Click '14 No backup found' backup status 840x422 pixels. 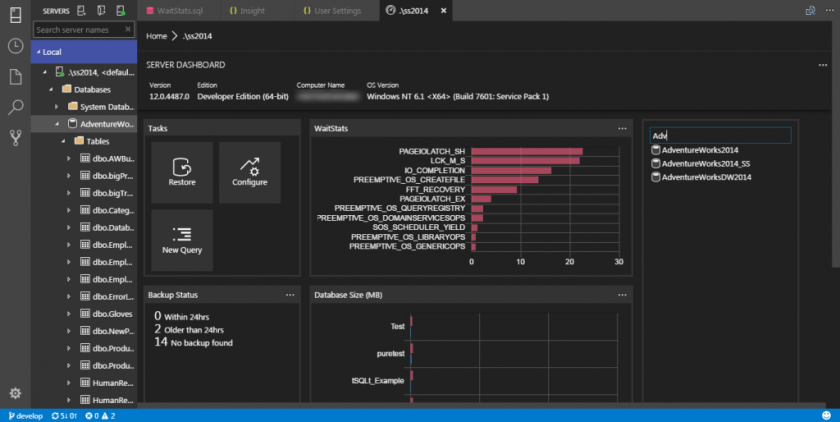click(x=193, y=342)
